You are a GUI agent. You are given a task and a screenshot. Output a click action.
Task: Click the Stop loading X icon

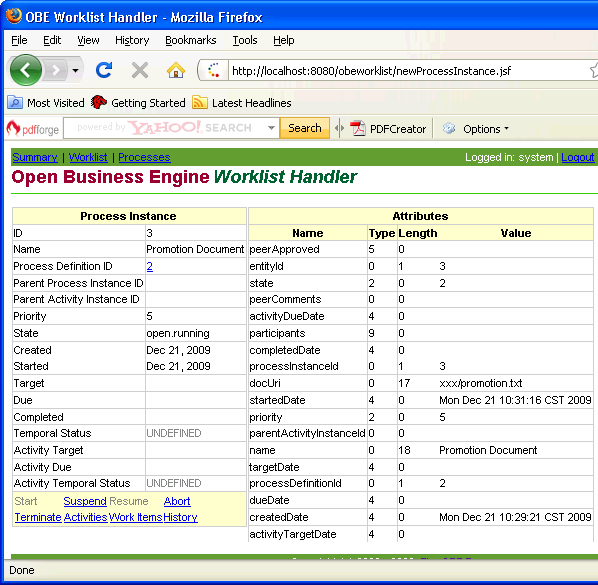coord(140,70)
